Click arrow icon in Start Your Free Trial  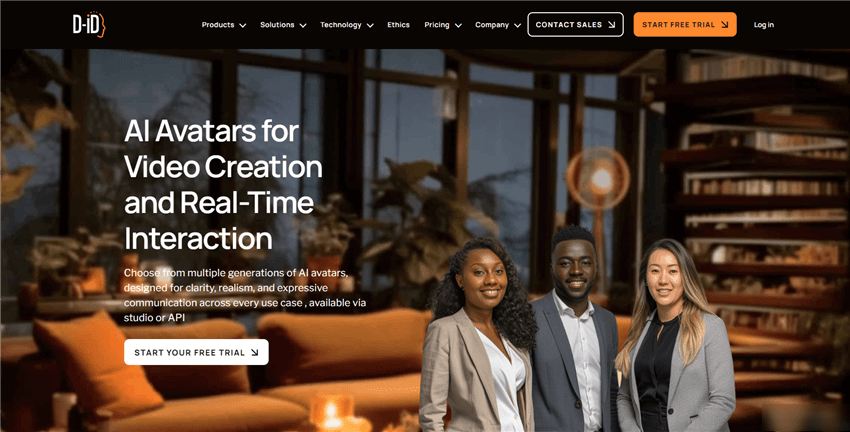[x=255, y=352]
